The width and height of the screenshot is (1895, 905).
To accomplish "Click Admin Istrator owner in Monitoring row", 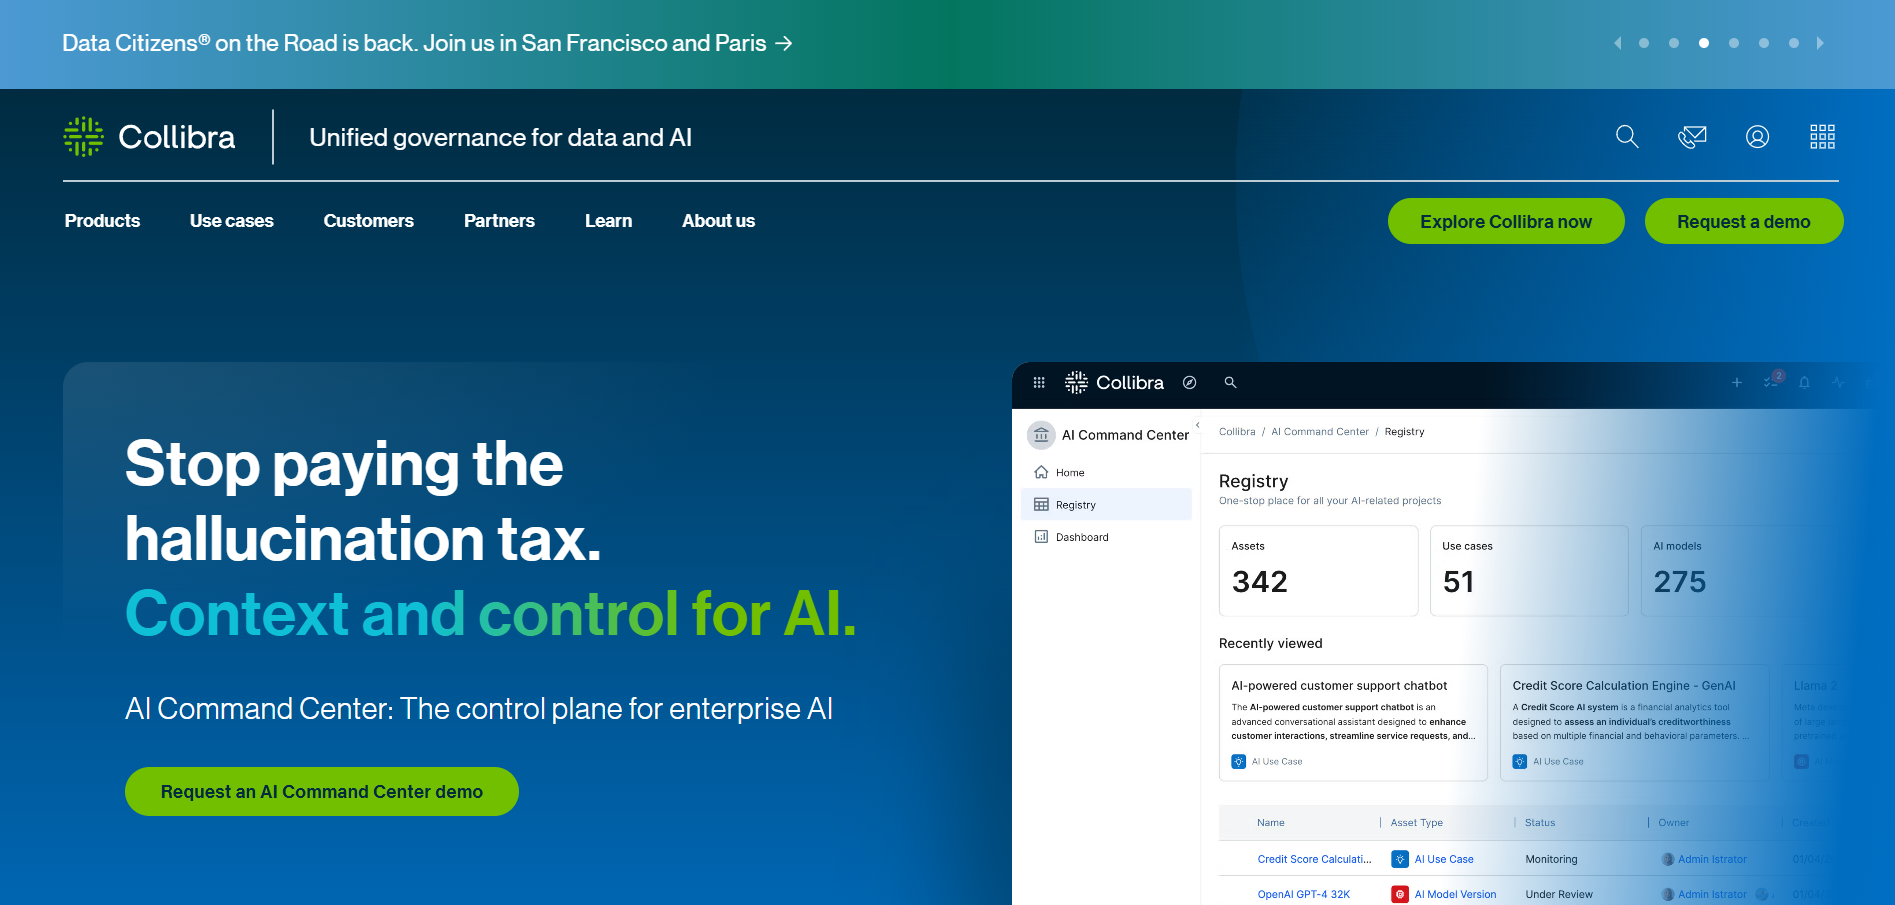I will coord(1712,859).
